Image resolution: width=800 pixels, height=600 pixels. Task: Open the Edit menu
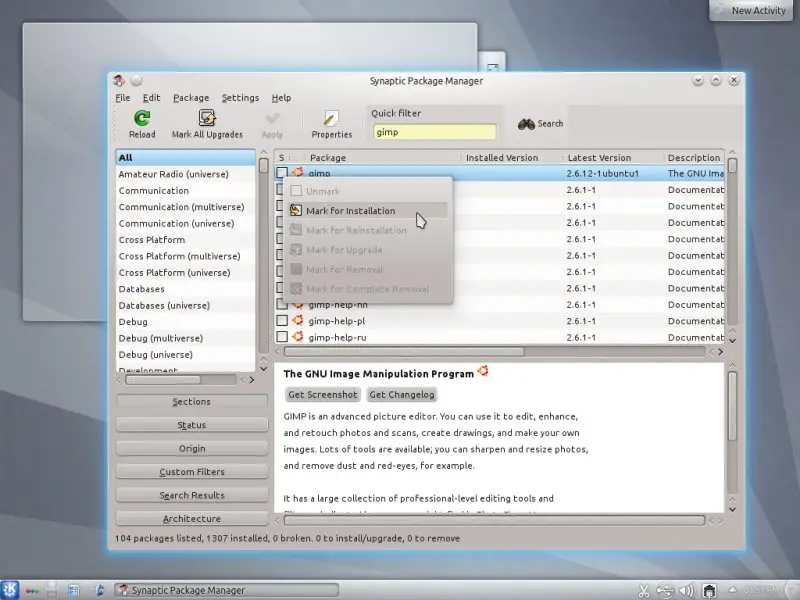151,97
